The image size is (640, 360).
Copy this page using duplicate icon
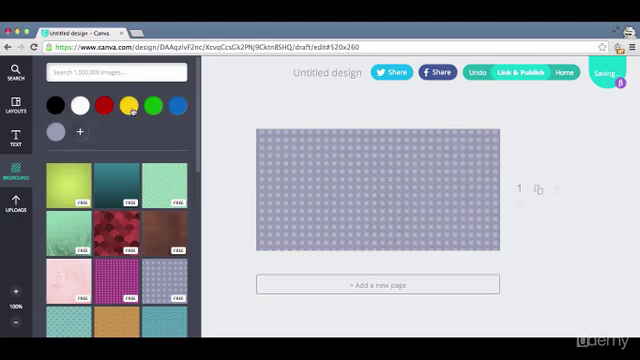tap(538, 189)
